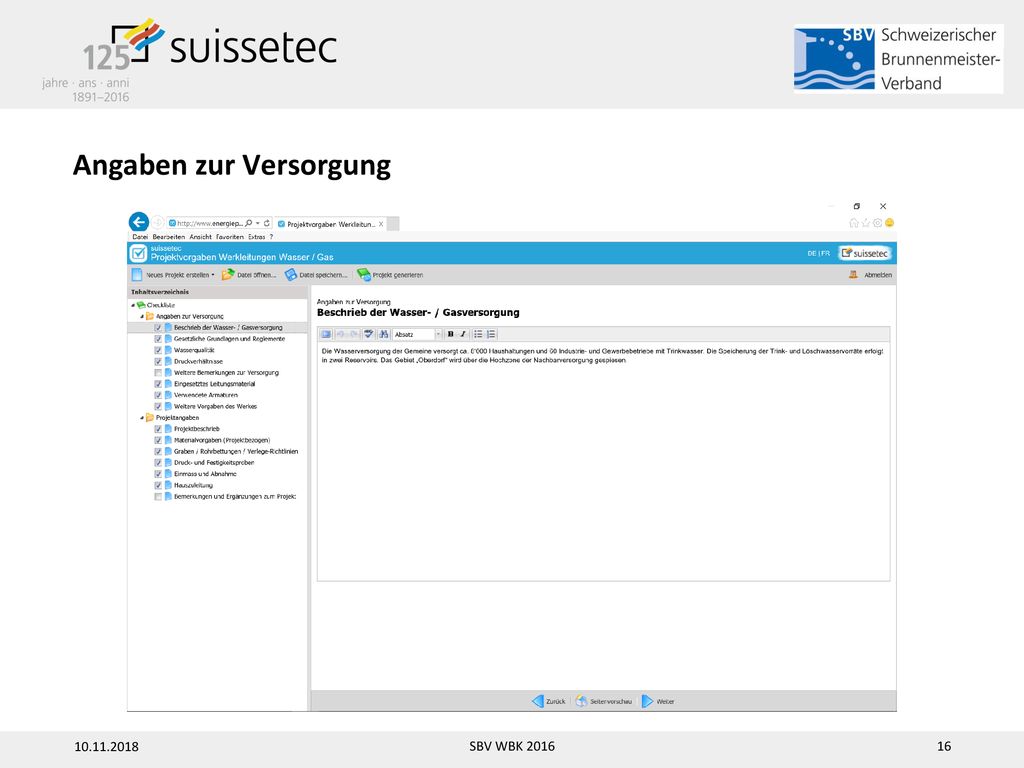
Task: Open the Neues Projekt erstellen dropdown arrow
Action: click(213, 275)
